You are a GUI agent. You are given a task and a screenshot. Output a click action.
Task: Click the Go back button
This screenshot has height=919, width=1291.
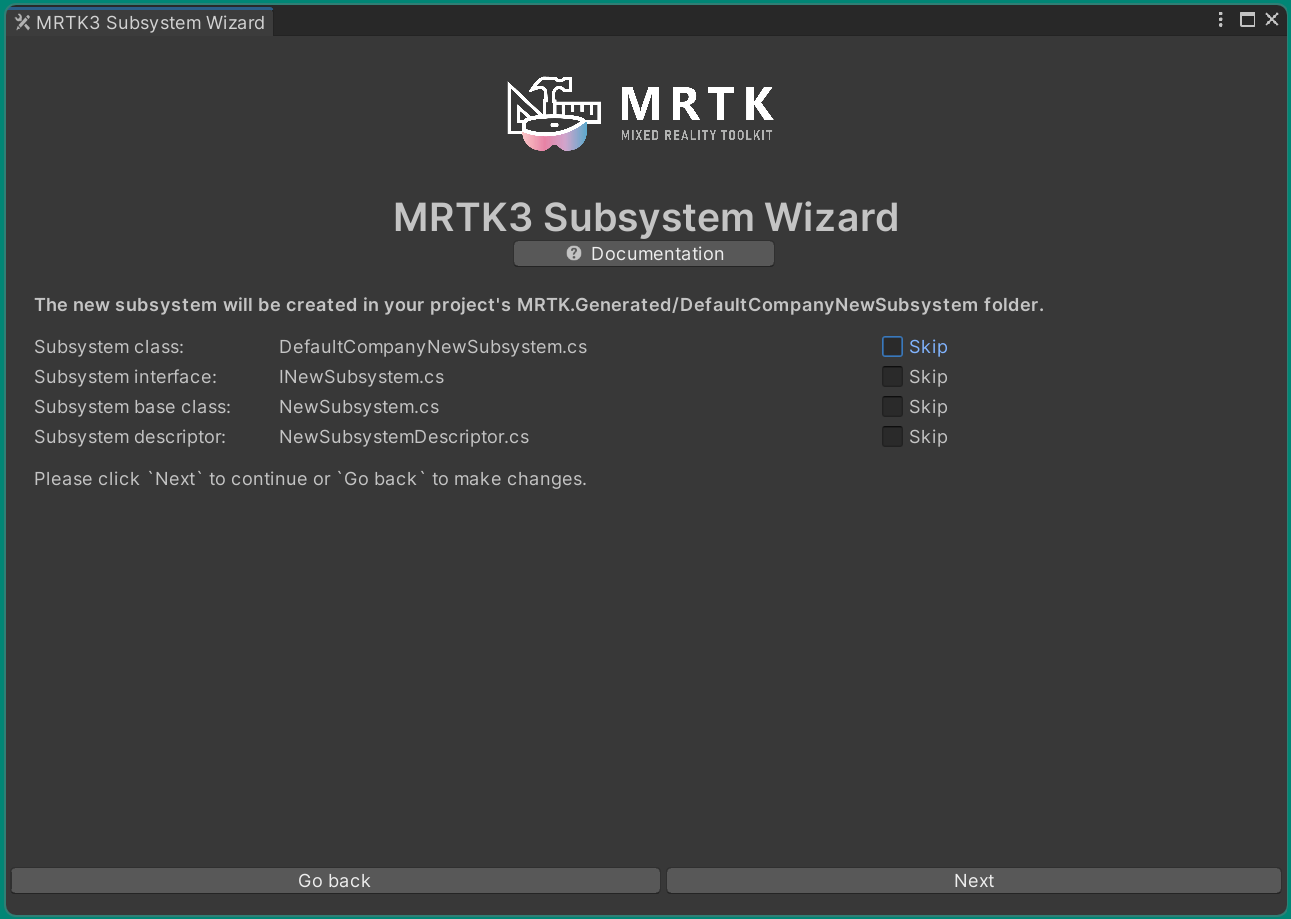(335, 881)
